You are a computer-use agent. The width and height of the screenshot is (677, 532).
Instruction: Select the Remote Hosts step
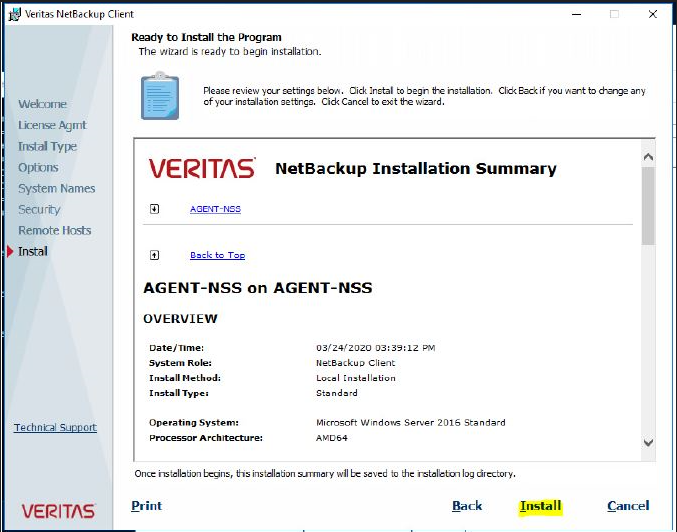pyautogui.click(x=54, y=231)
